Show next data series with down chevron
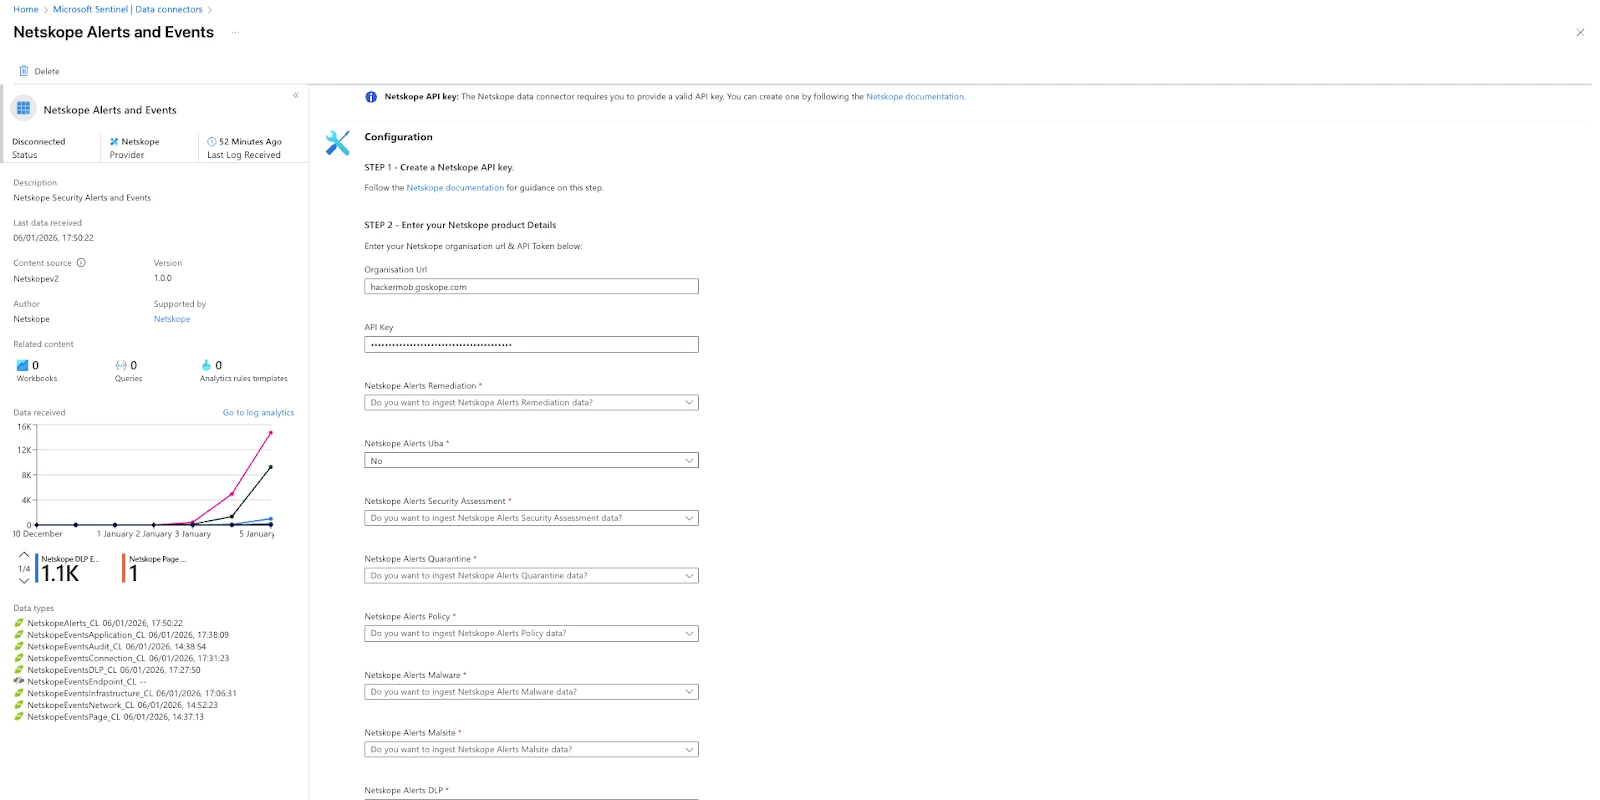Image resolution: width=1600 pixels, height=800 pixels. pos(24,581)
